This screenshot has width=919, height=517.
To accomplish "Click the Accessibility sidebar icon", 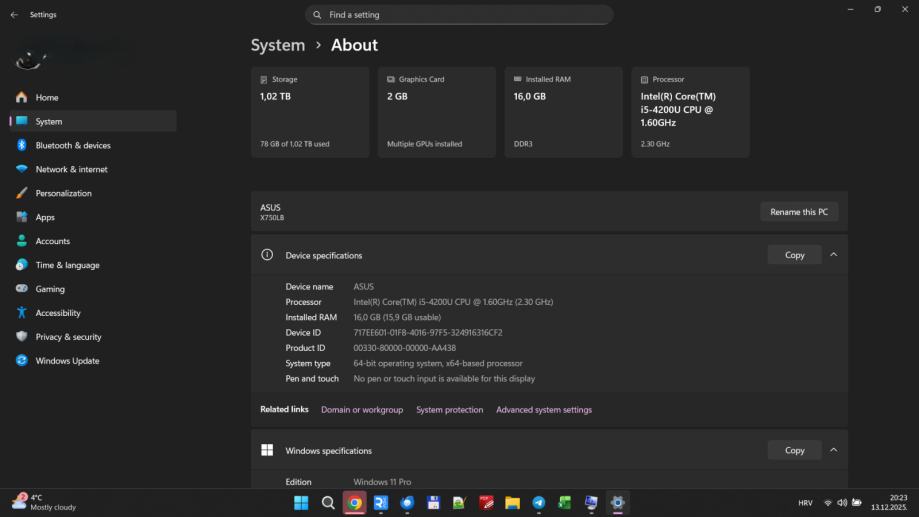I will [22, 313].
